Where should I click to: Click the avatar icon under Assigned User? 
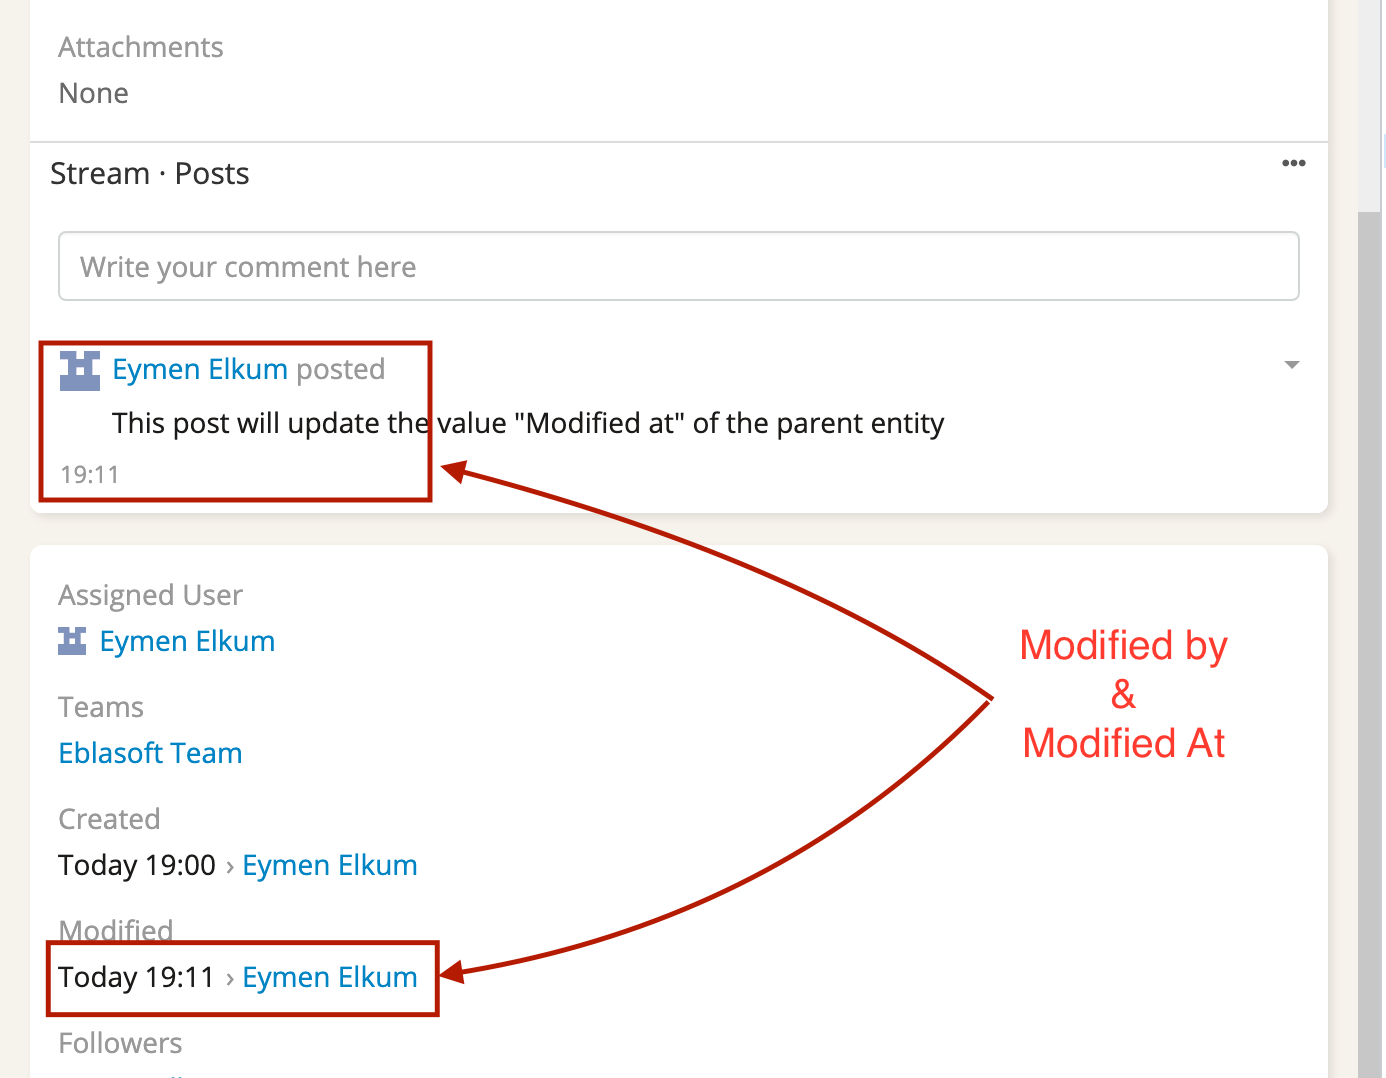(71, 640)
